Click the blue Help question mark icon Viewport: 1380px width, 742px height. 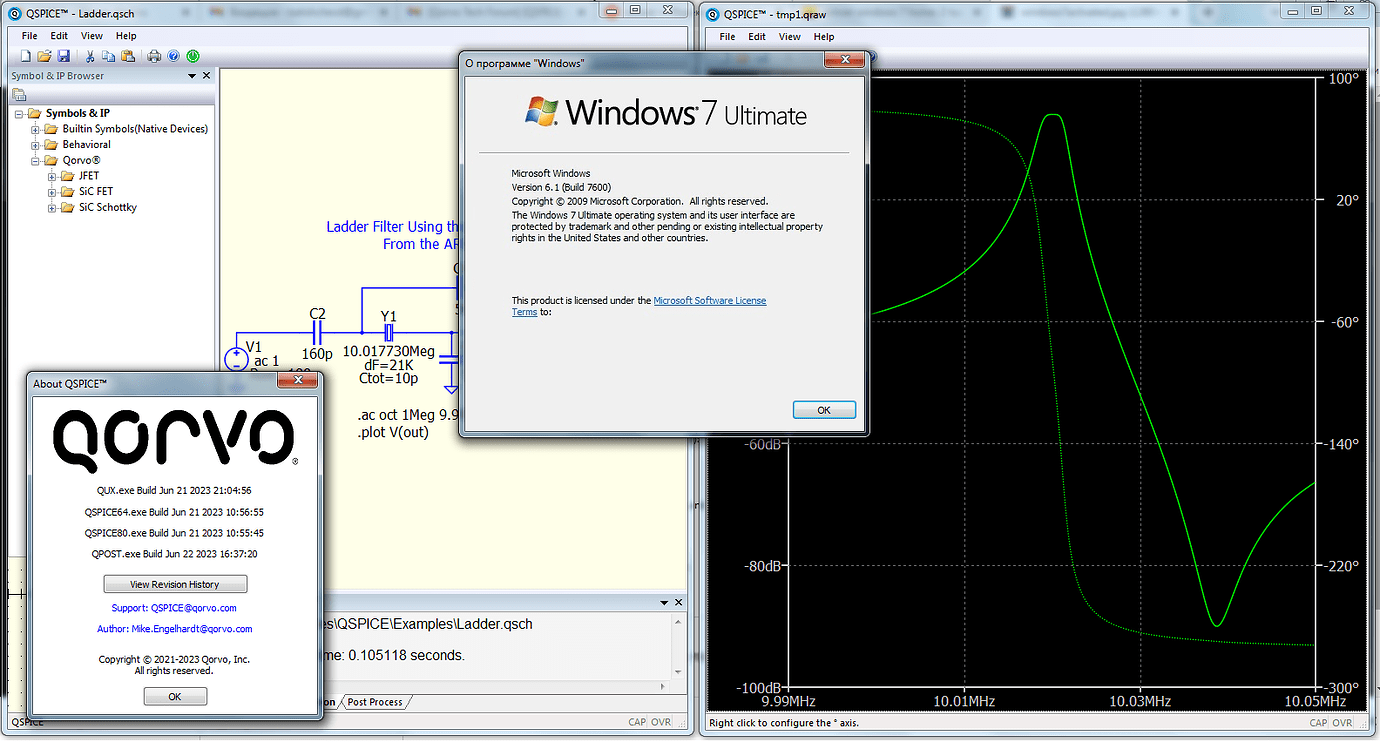(x=173, y=56)
